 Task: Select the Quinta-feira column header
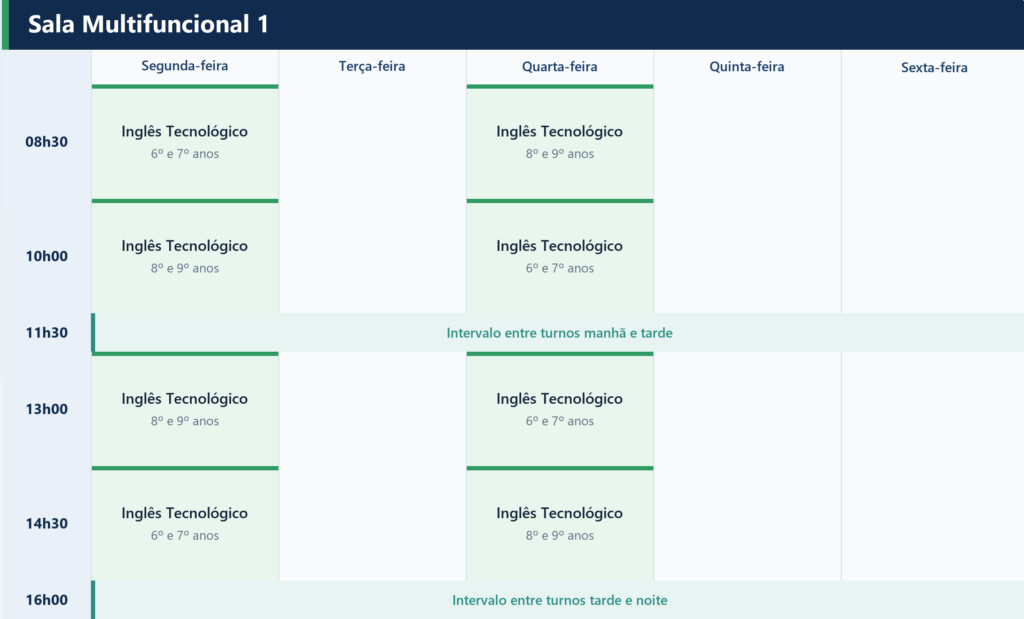point(747,67)
